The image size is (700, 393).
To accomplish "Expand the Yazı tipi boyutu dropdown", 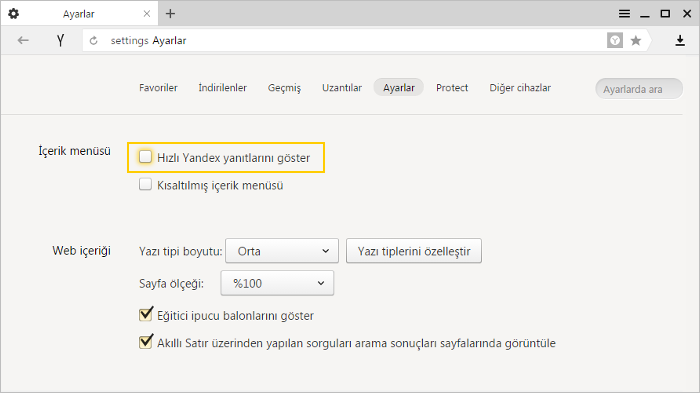I will click(x=282, y=251).
